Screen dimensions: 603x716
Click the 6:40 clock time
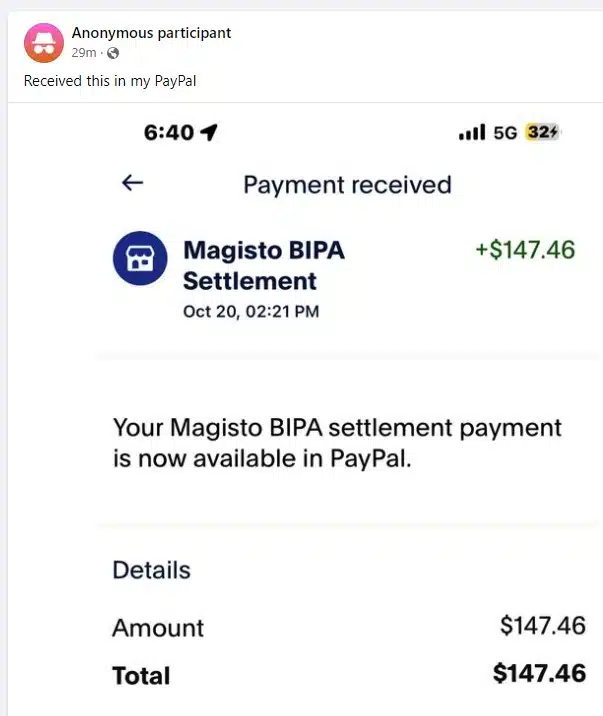168,133
